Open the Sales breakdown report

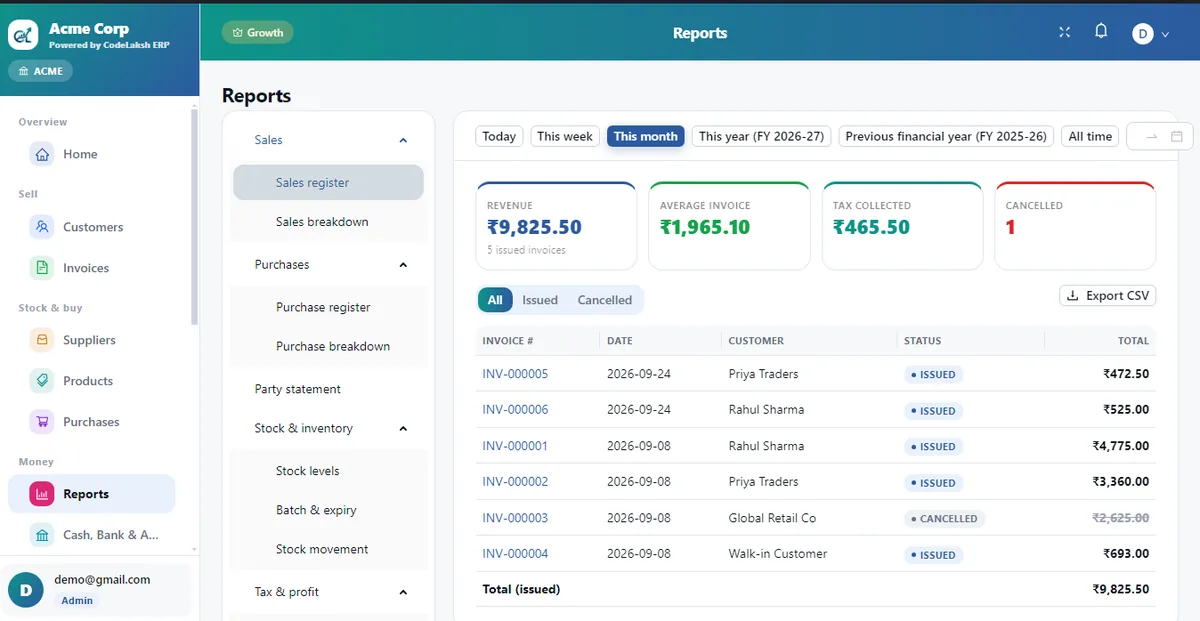pyautogui.click(x=328, y=222)
